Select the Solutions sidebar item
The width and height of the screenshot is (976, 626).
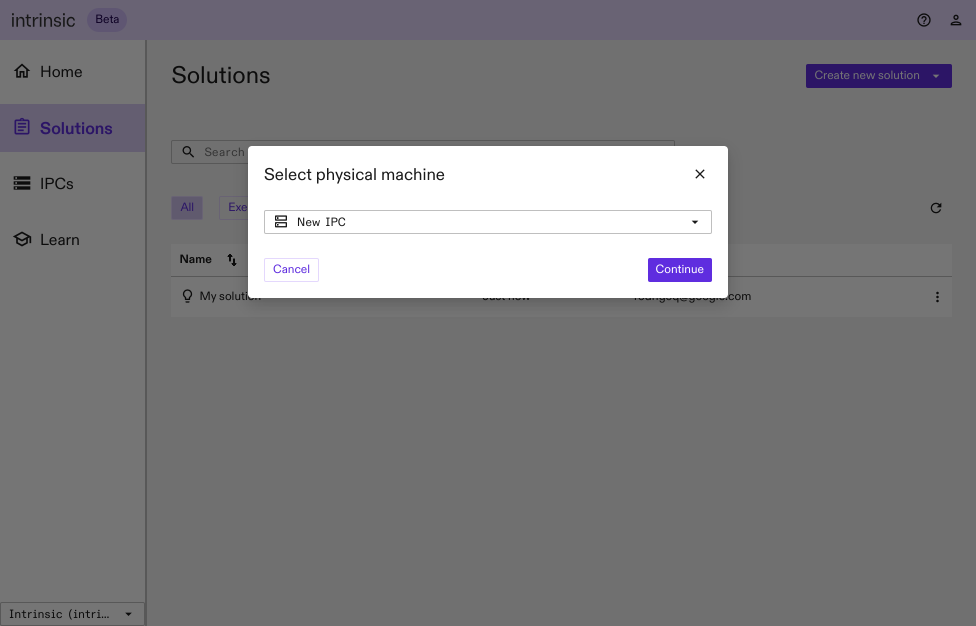coord(75,128)
